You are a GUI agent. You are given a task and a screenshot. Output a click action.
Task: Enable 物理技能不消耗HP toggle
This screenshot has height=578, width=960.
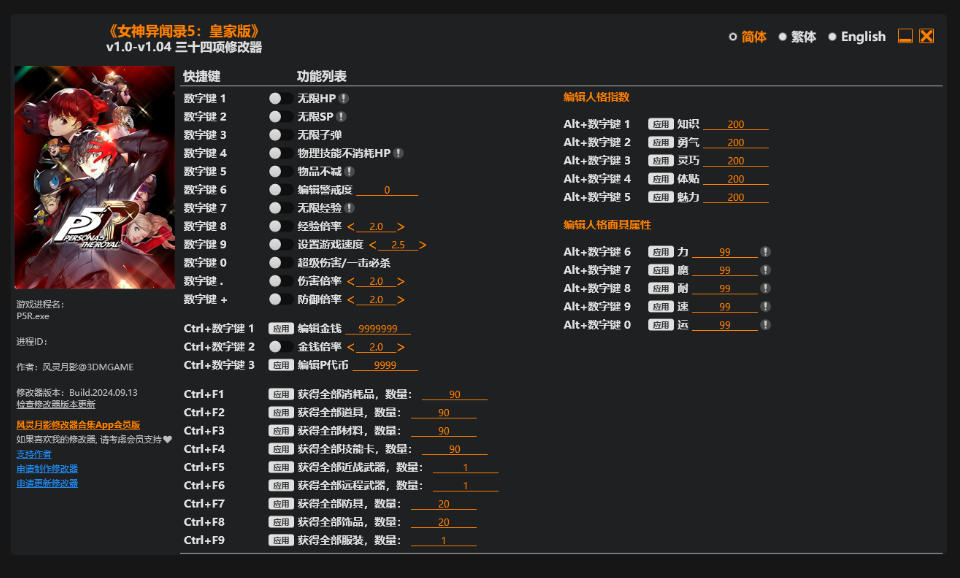coord(280,153)
